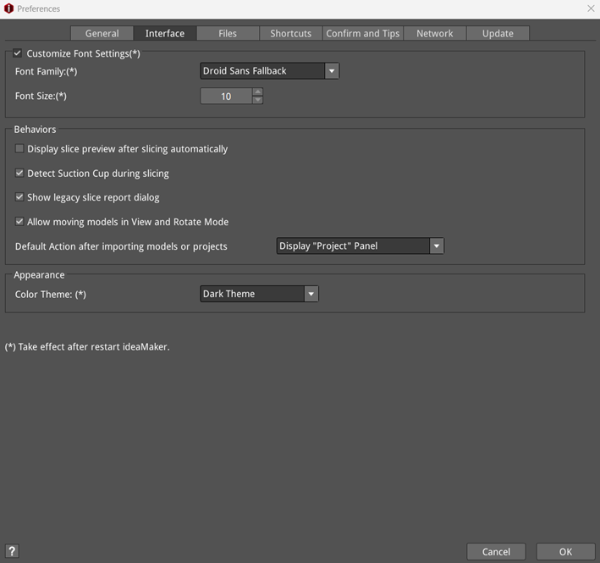Click the ideaMaker logo in title bar
Viewport: 600px width, 563px height.
coord(9,9)
